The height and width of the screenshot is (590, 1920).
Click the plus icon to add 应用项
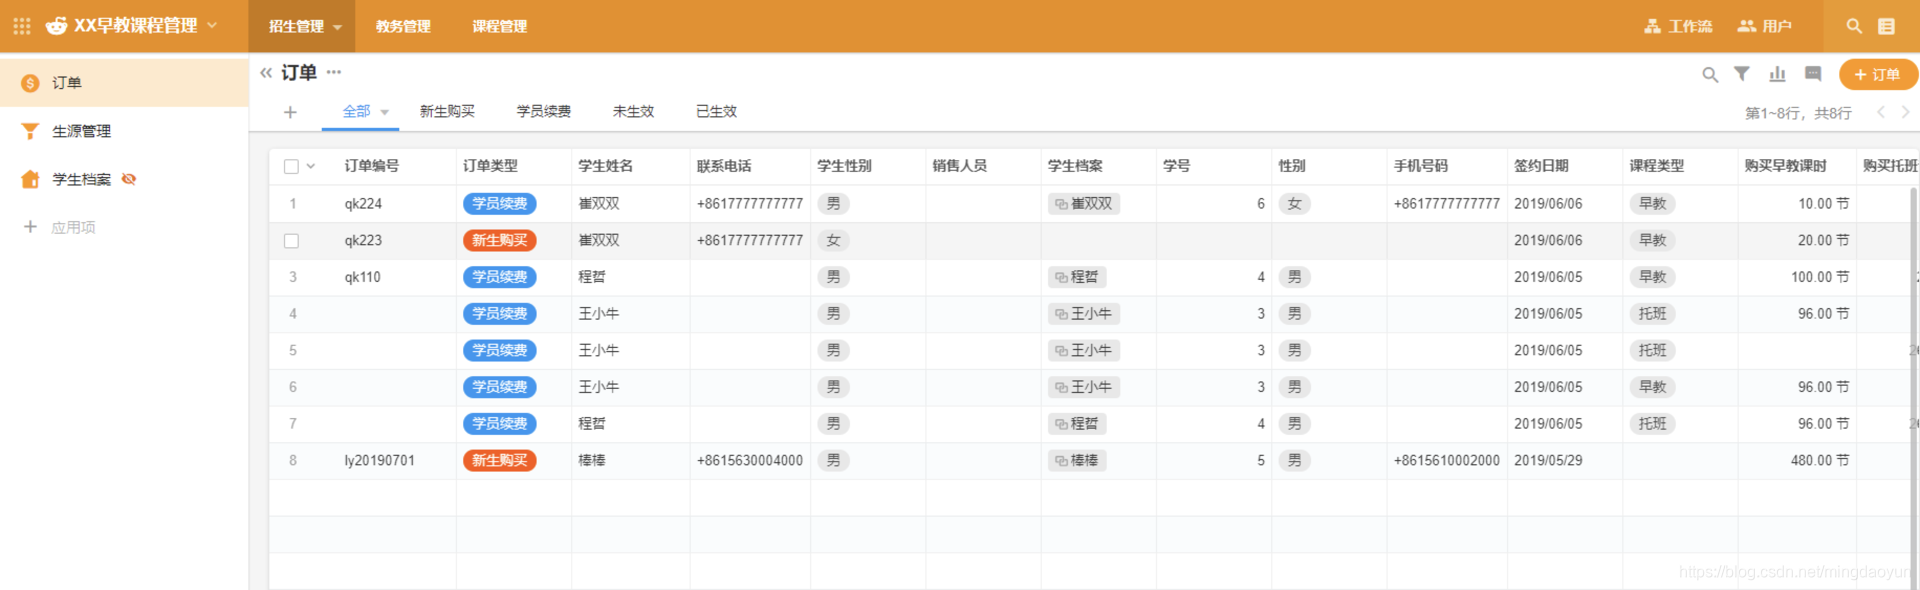(30, 227)
